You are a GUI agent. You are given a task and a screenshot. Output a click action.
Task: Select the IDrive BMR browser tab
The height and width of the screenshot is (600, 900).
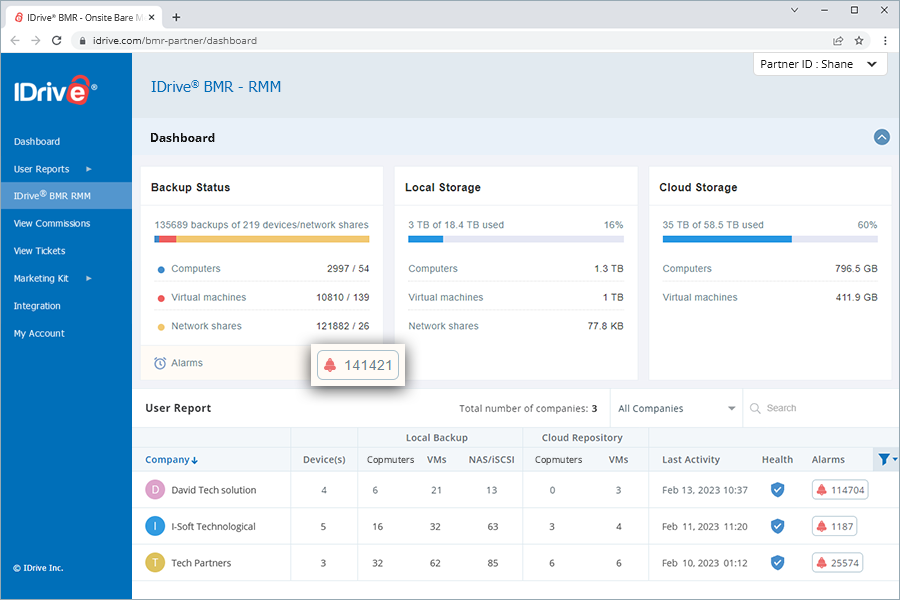(x=84, y=17)
